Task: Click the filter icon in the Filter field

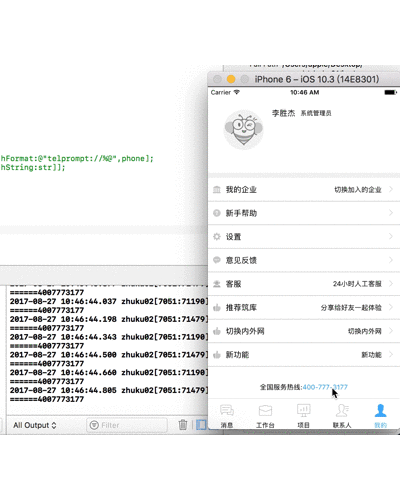Action: click(x=94, y=425)
